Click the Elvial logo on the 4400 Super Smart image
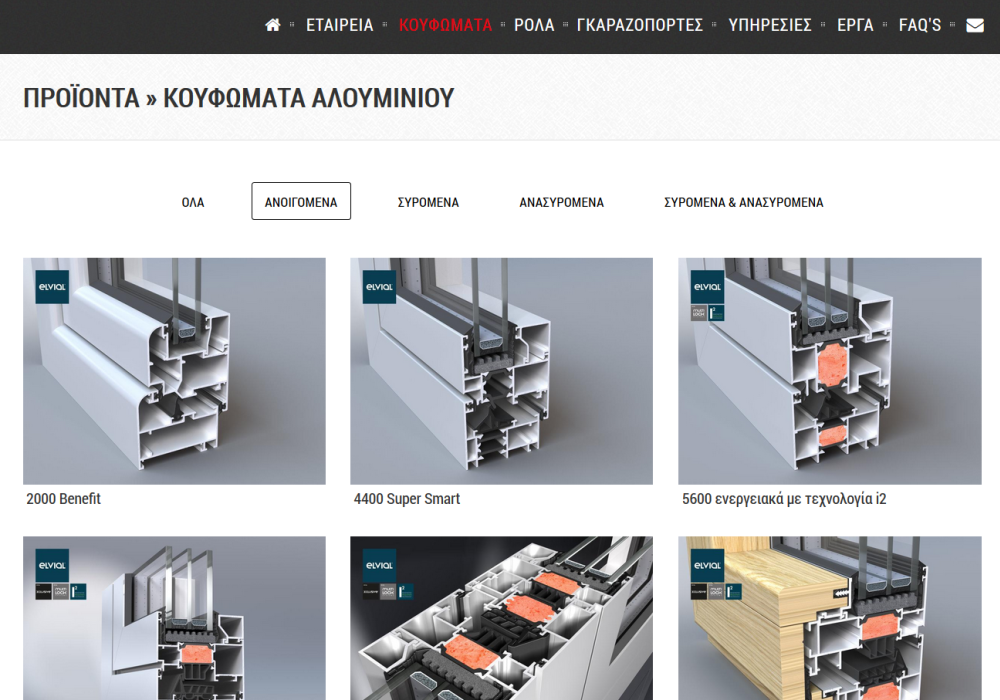The width and height of the screenshot is (1000, 700). 379,287
